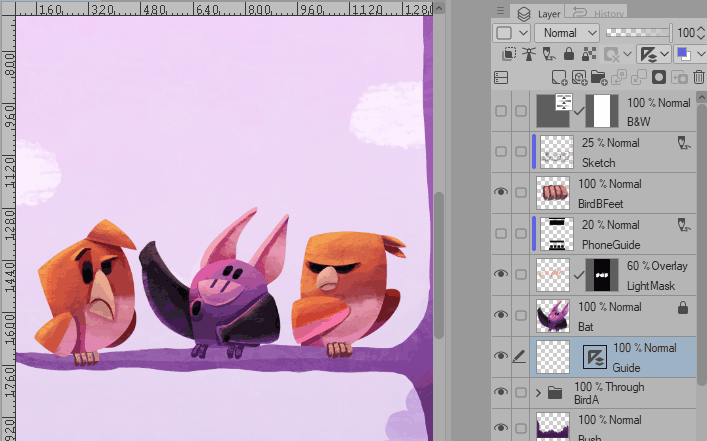Delete layer with trash can icon
The image size is (707, 441).
coord(697,77)
